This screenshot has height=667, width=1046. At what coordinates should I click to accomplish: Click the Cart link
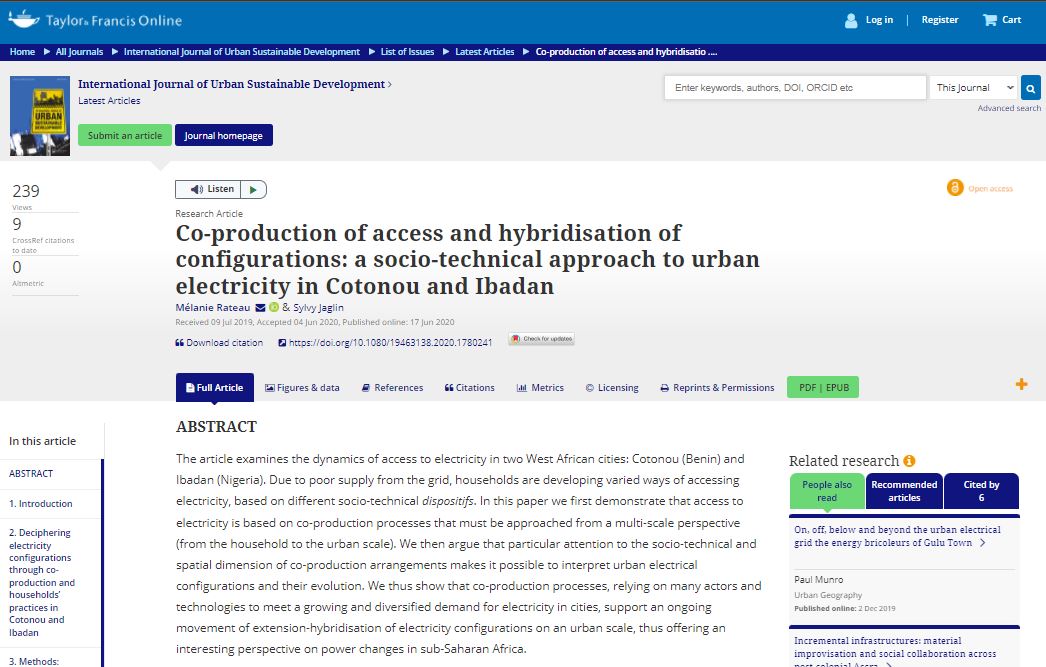[x=1011, y=20]
